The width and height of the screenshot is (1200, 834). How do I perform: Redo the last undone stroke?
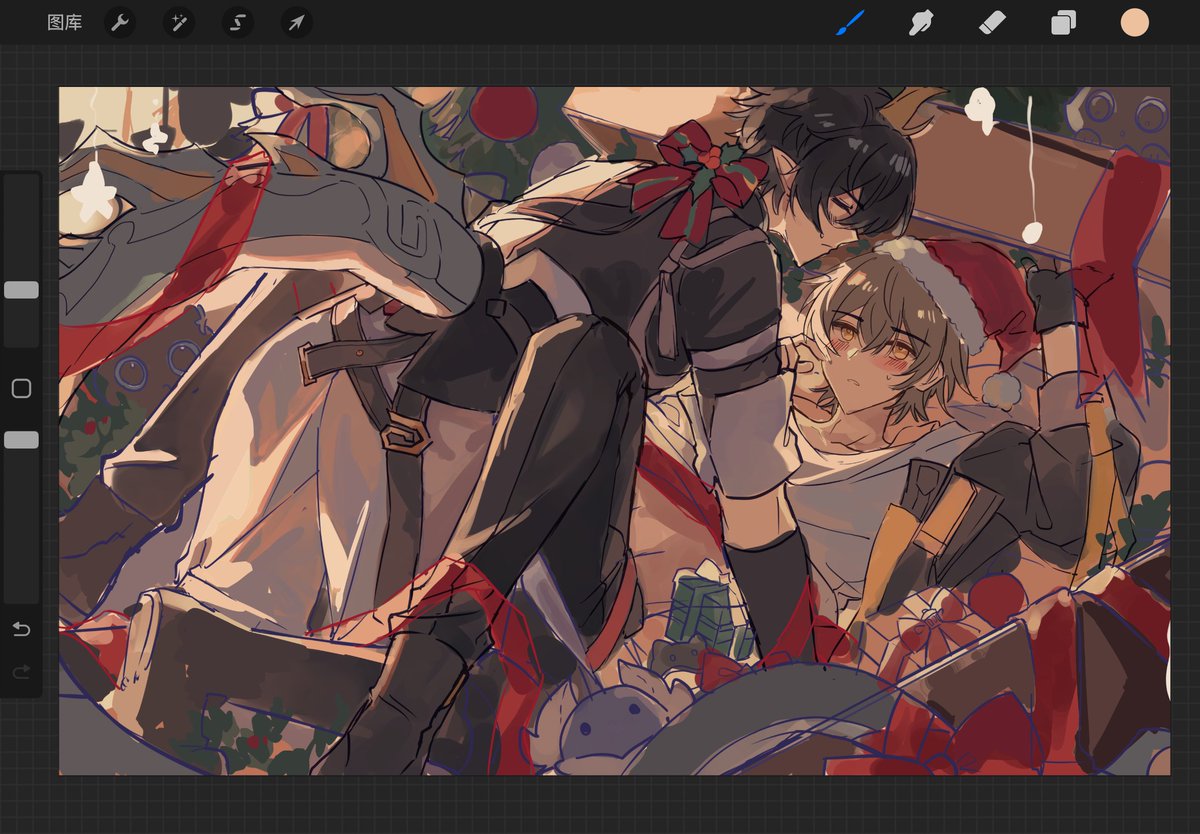coord(21,673)
